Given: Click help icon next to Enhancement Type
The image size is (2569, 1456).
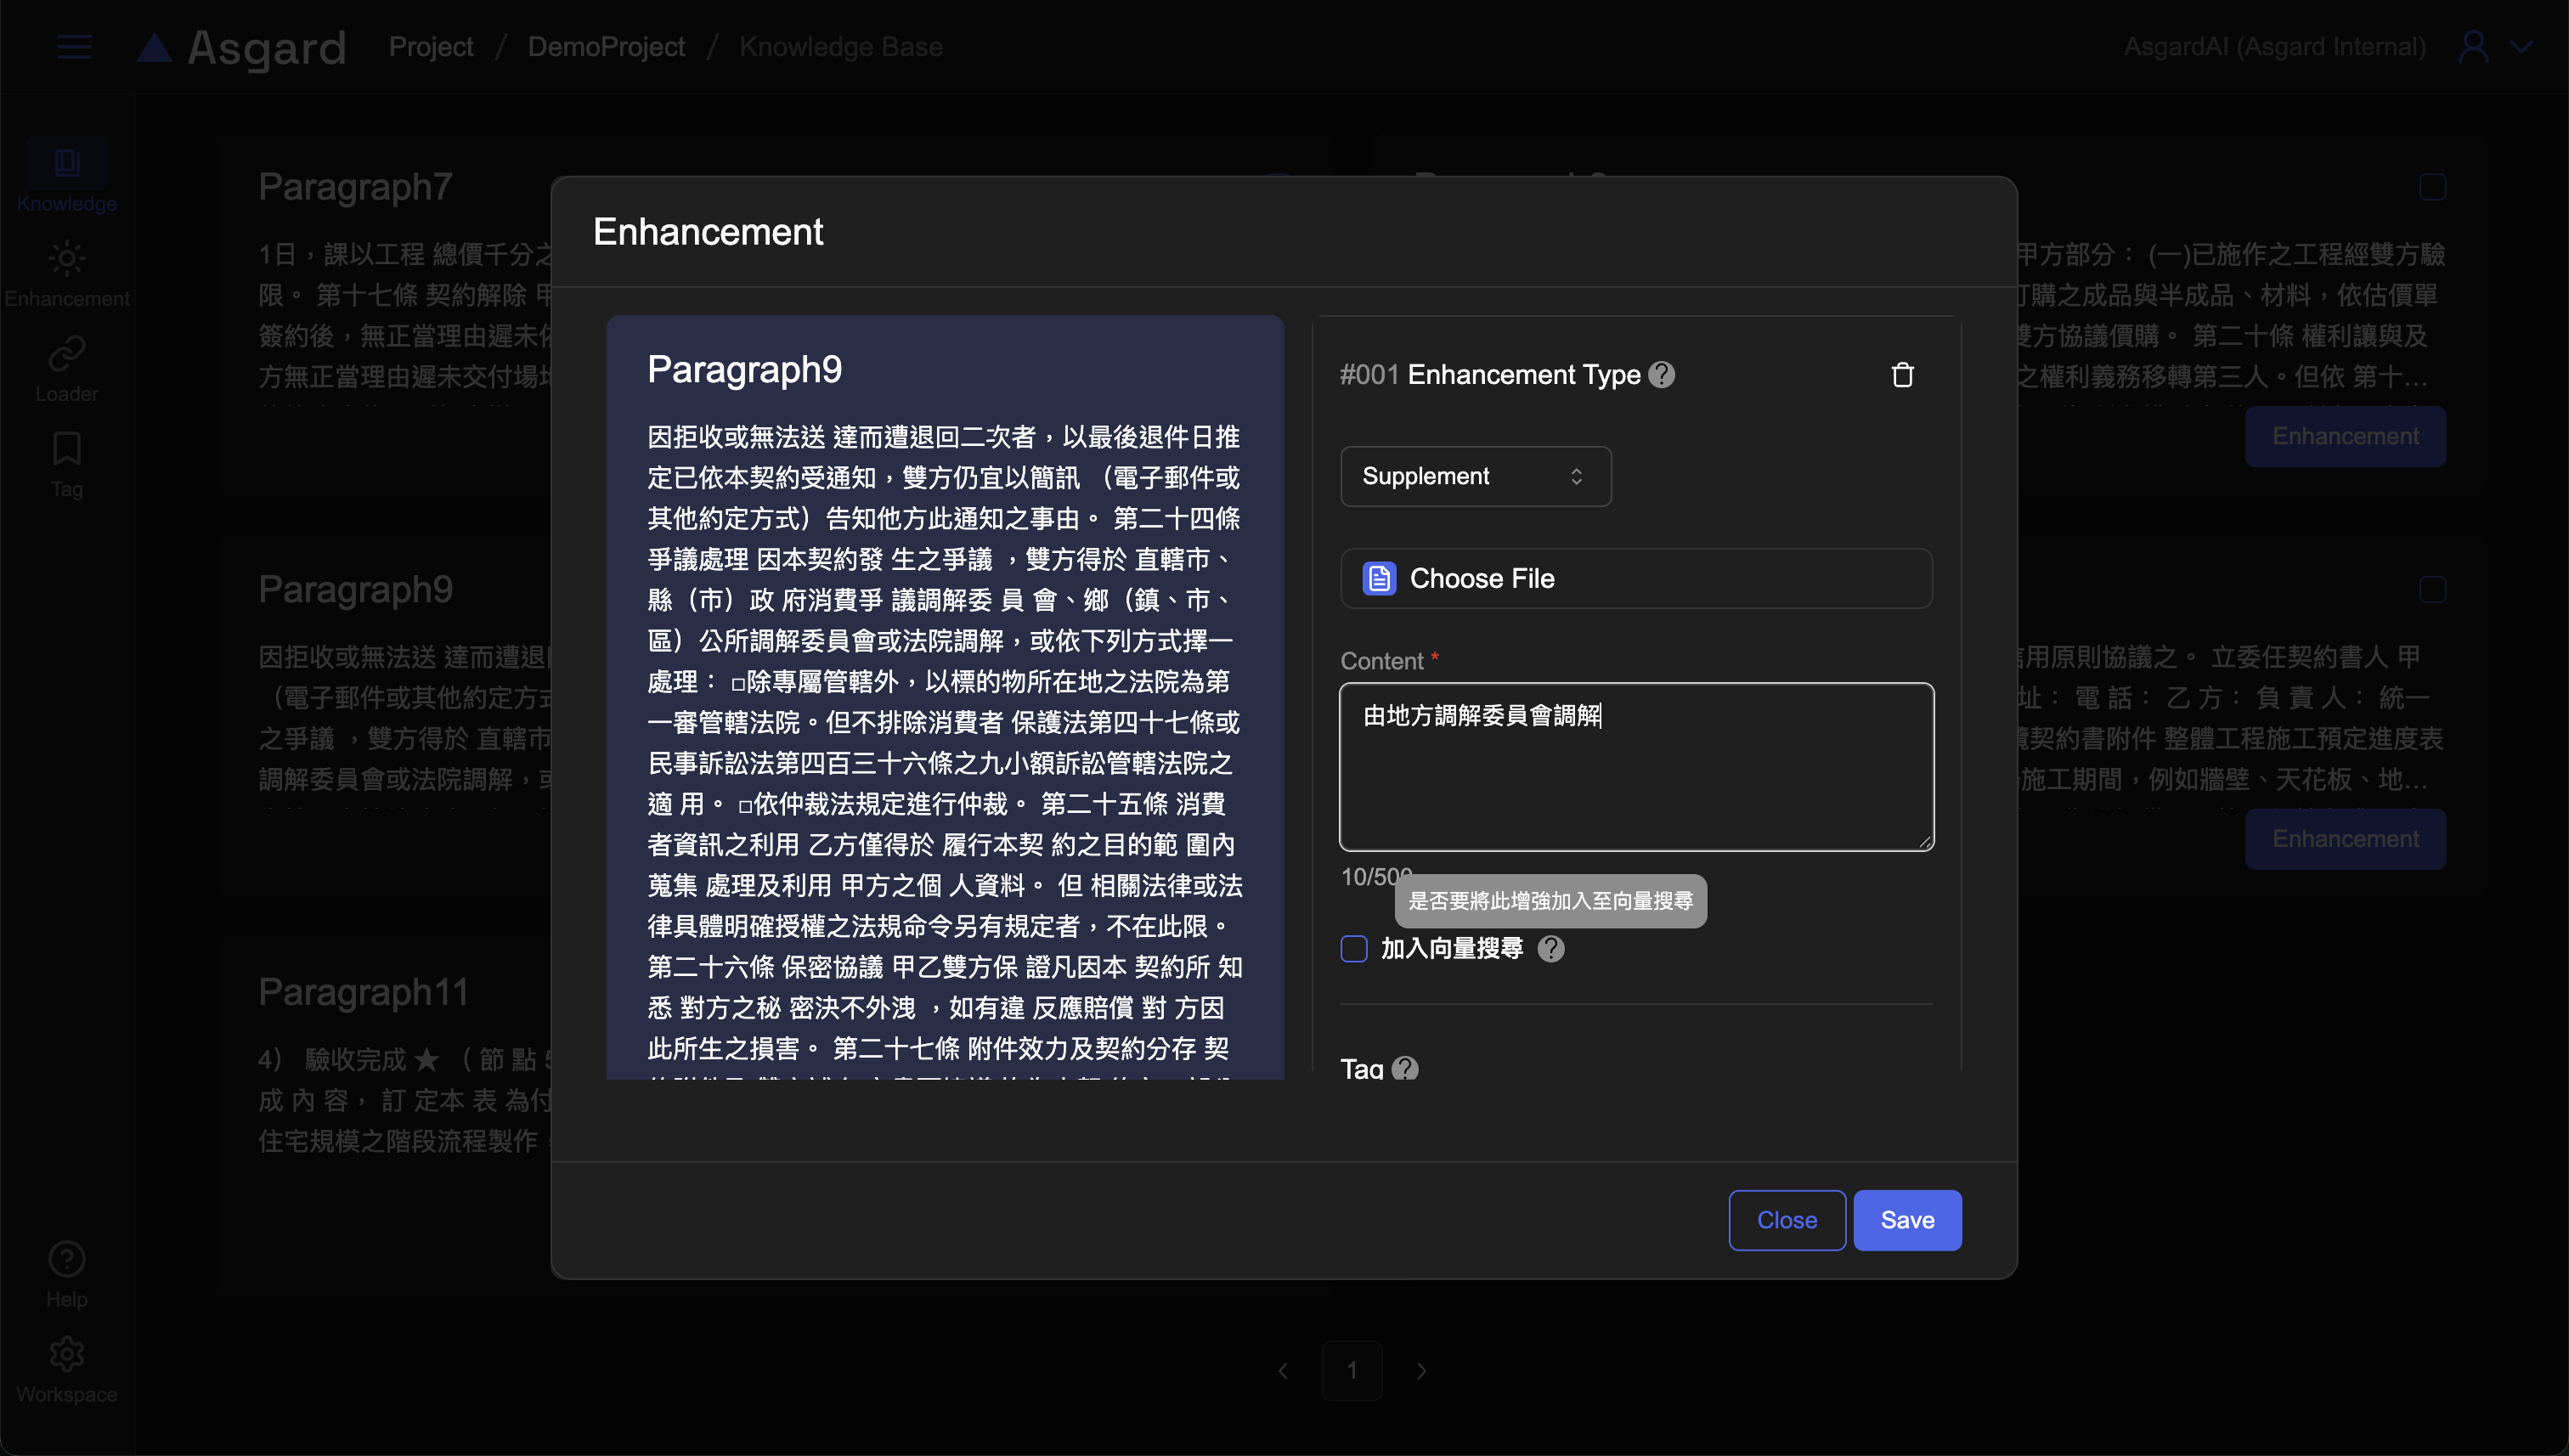Looking at the screenshot, I should (x=1661, y=375).
